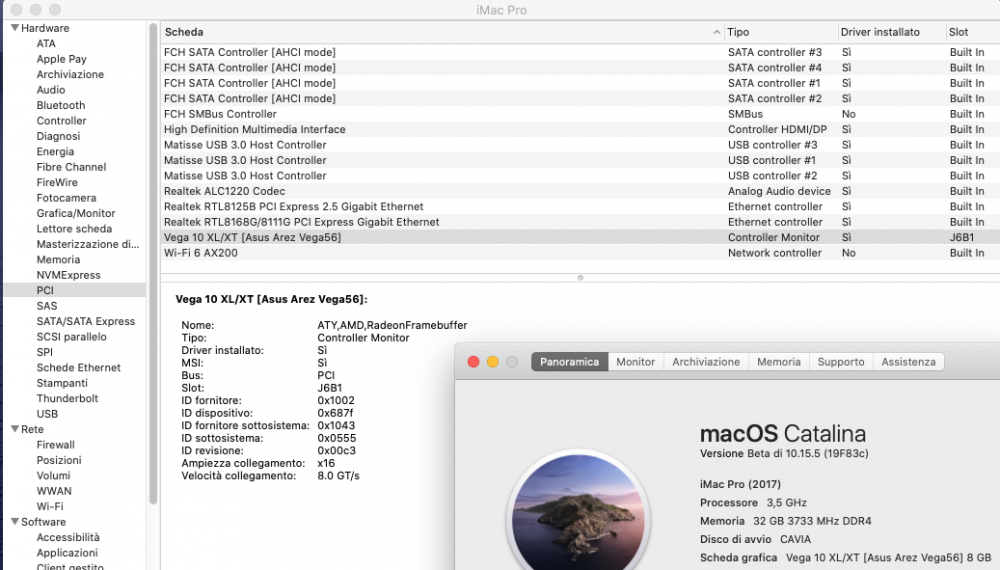Select Stampanti in the sidebar
1000x570 pixels.
pos(62,383)
